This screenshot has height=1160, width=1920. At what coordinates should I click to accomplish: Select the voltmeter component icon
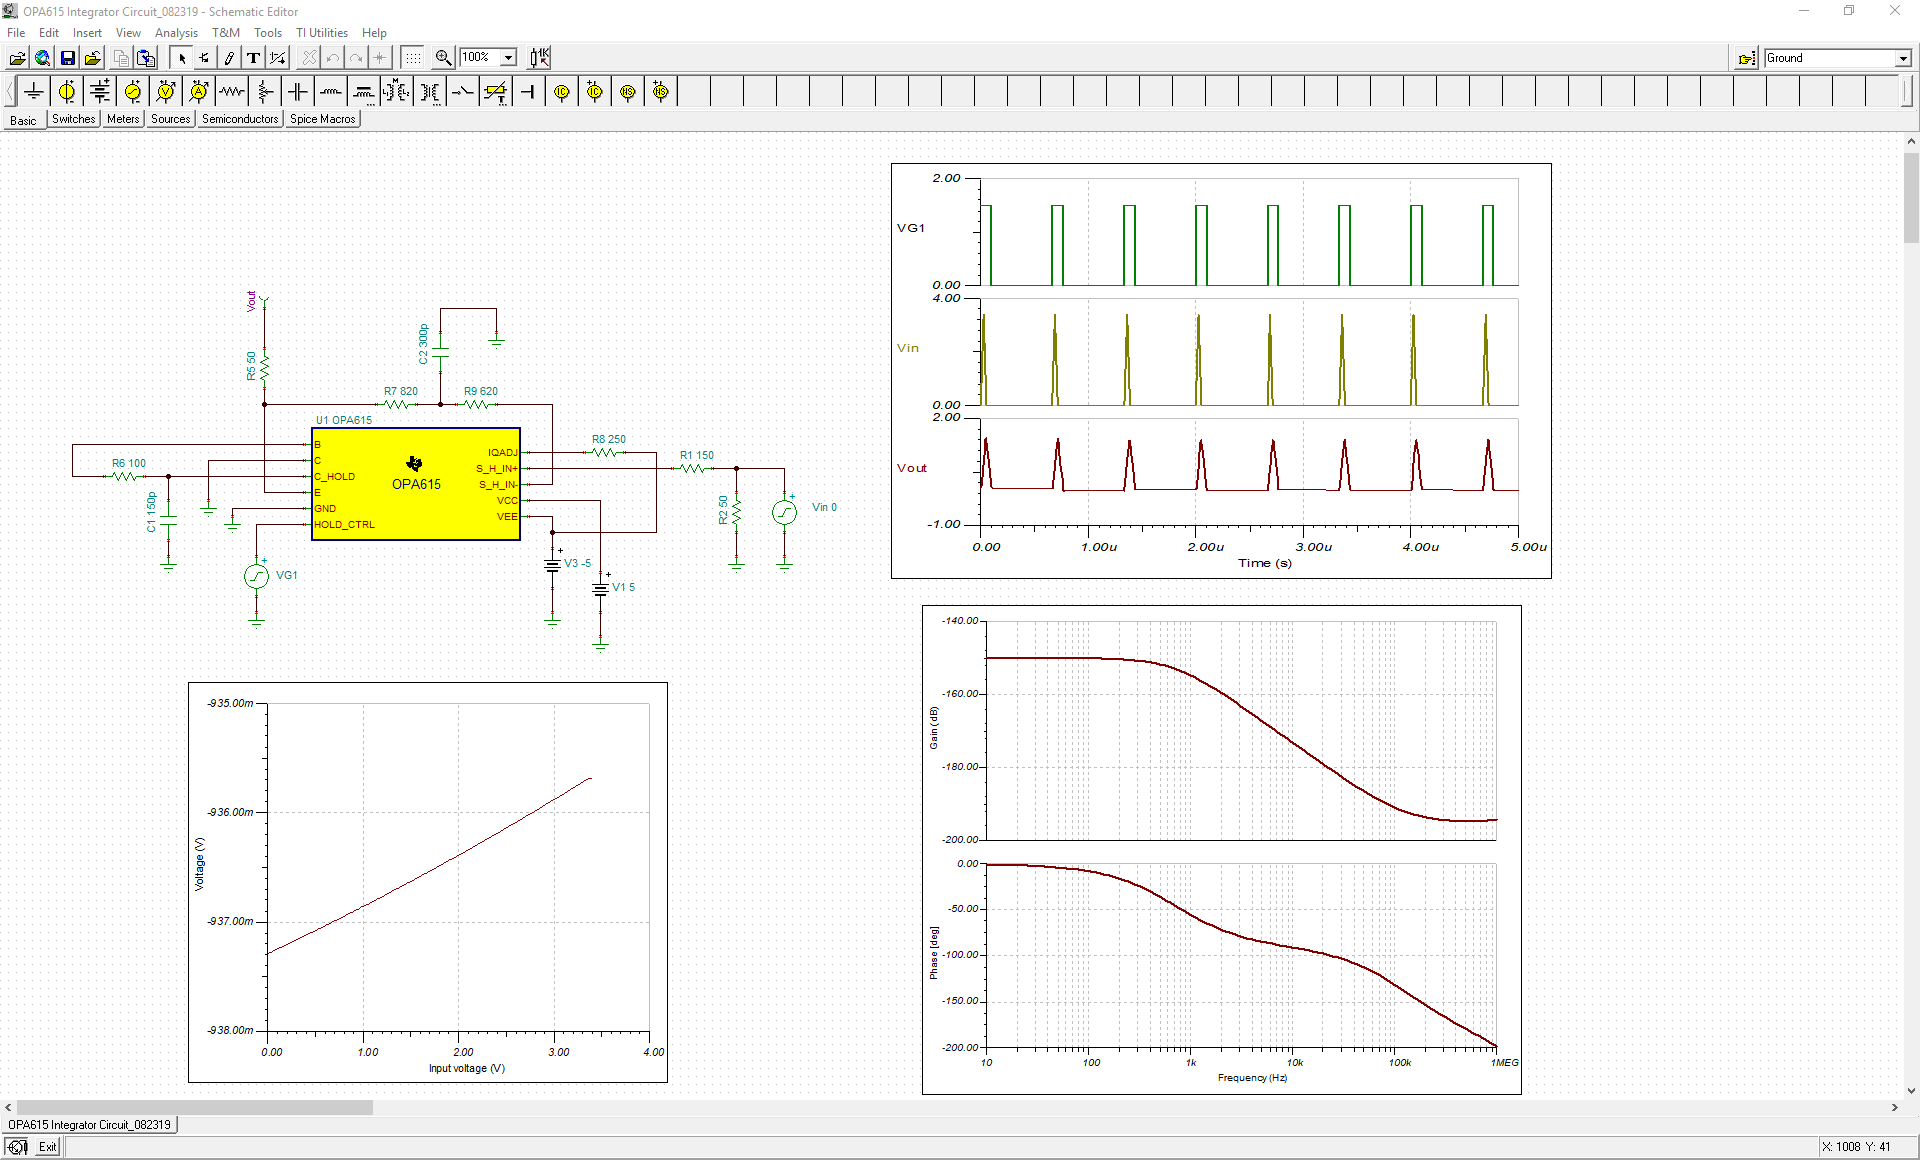166,92
